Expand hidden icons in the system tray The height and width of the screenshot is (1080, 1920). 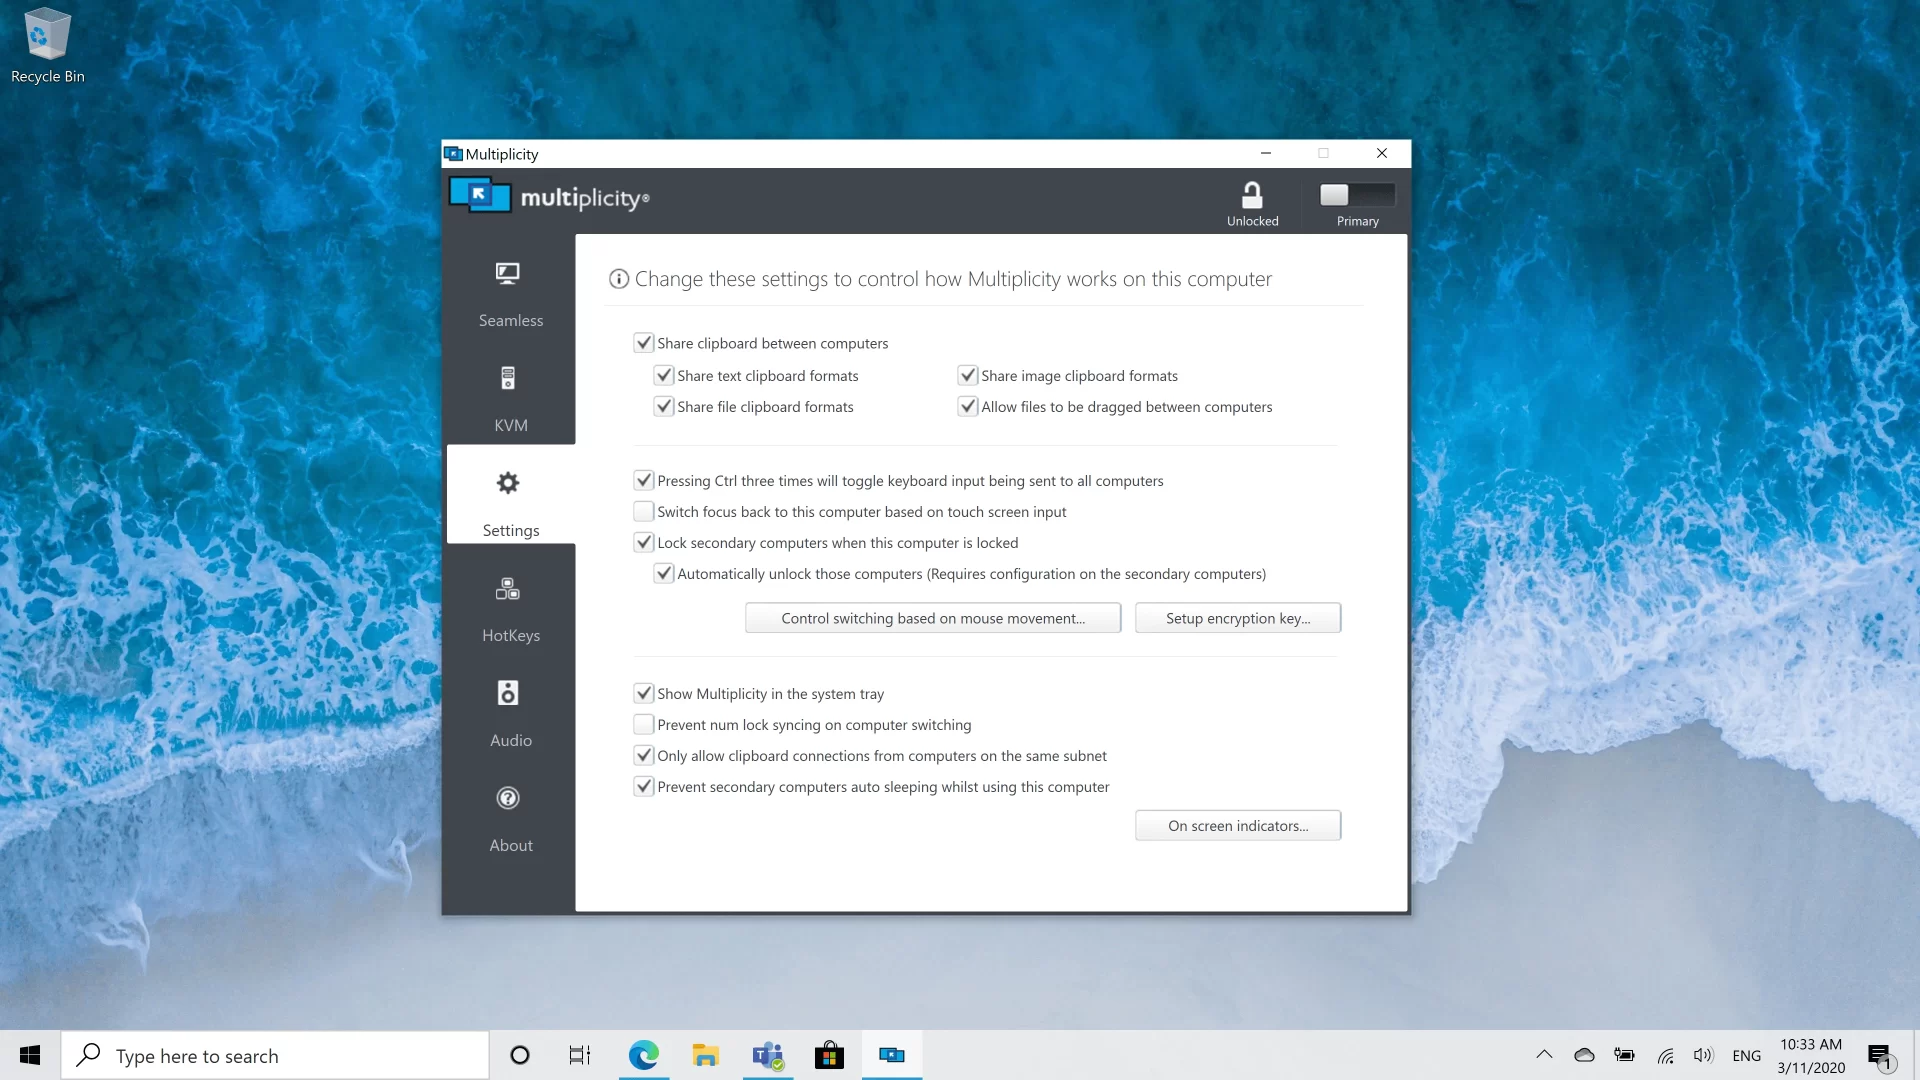click(1543, 1055)
